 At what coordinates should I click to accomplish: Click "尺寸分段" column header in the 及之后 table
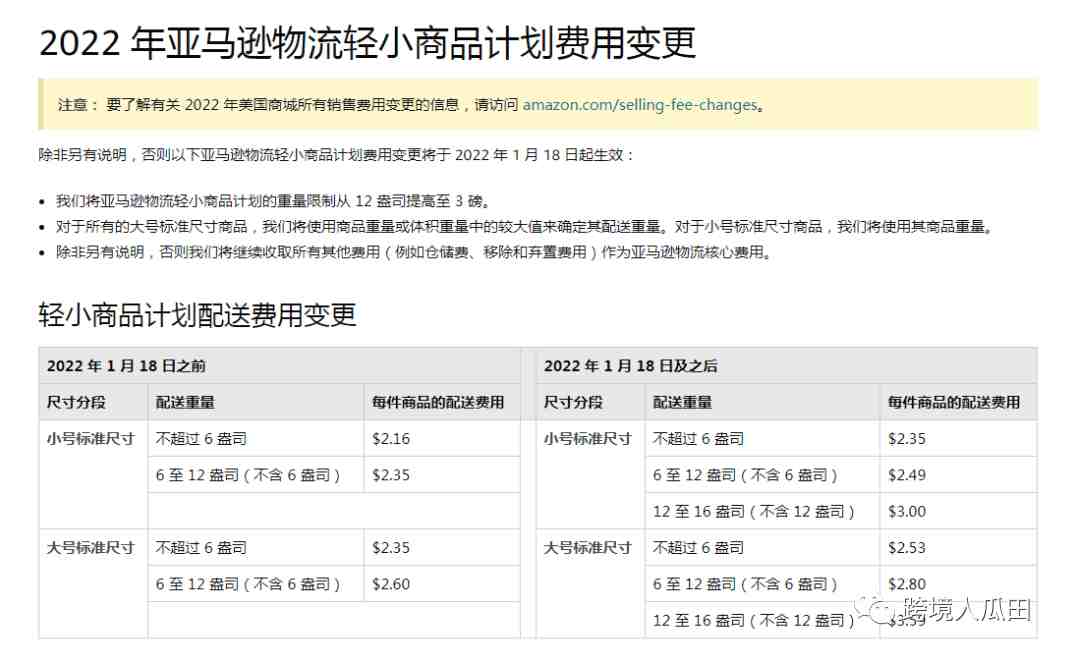pyautogui.click(x=573, y=402)
